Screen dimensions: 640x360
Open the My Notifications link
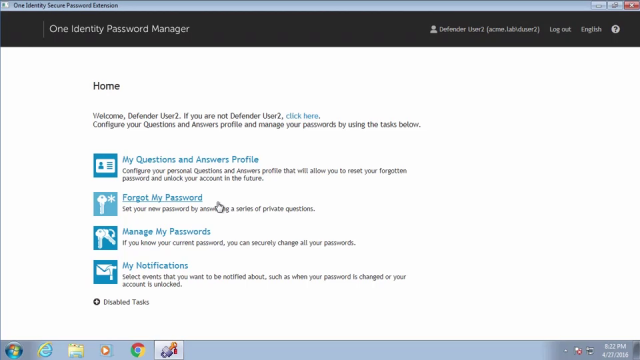(155, 265)
